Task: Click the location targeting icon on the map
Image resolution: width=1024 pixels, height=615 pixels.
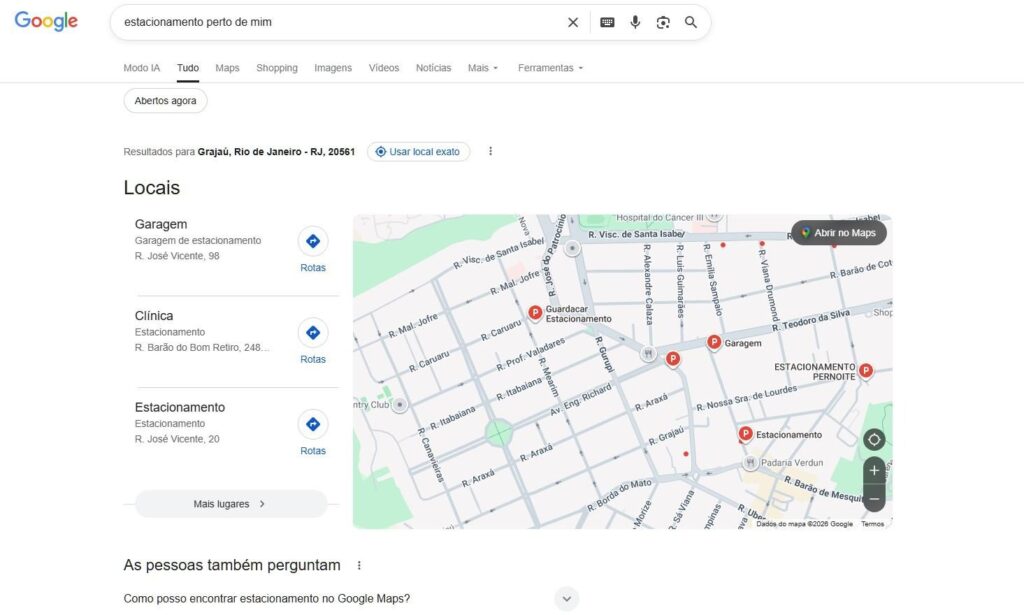Action: click(873, 440)
